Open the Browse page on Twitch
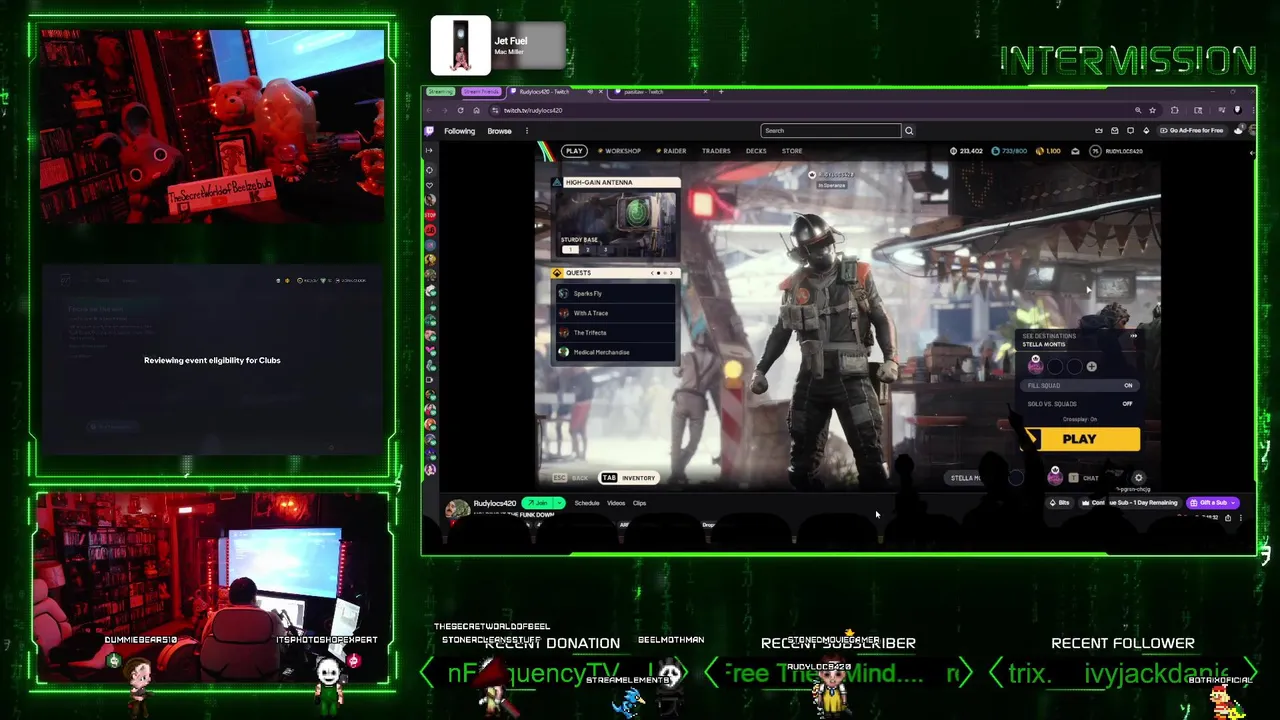 click(499, 131)
